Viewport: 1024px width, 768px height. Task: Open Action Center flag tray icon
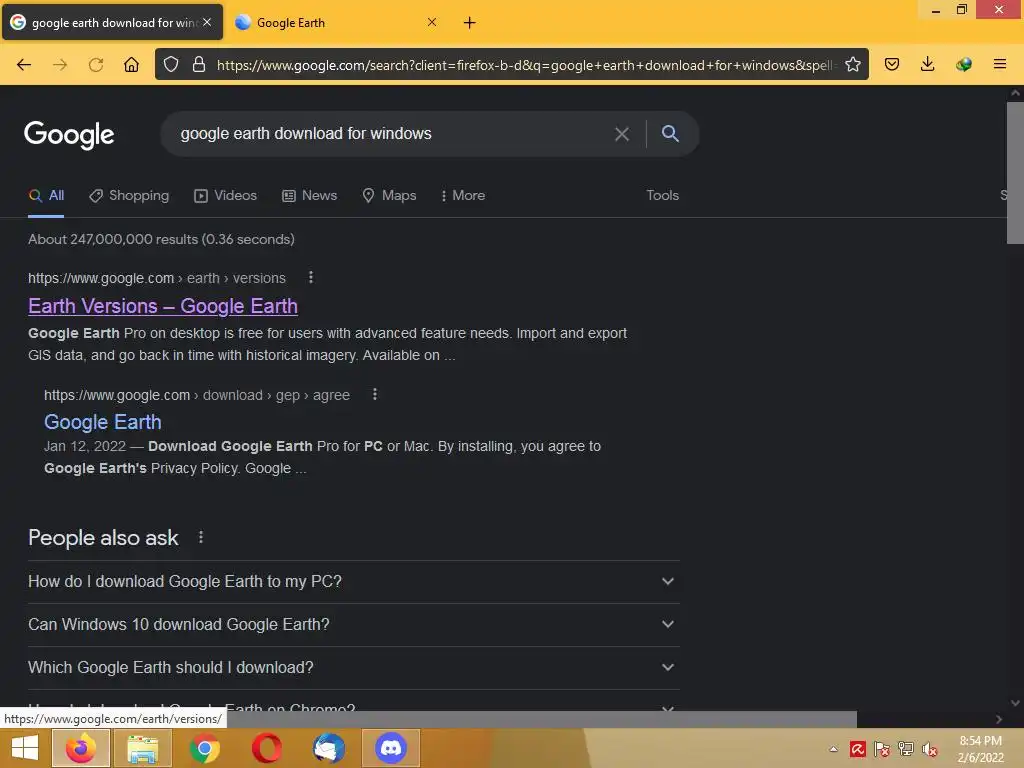882,749
